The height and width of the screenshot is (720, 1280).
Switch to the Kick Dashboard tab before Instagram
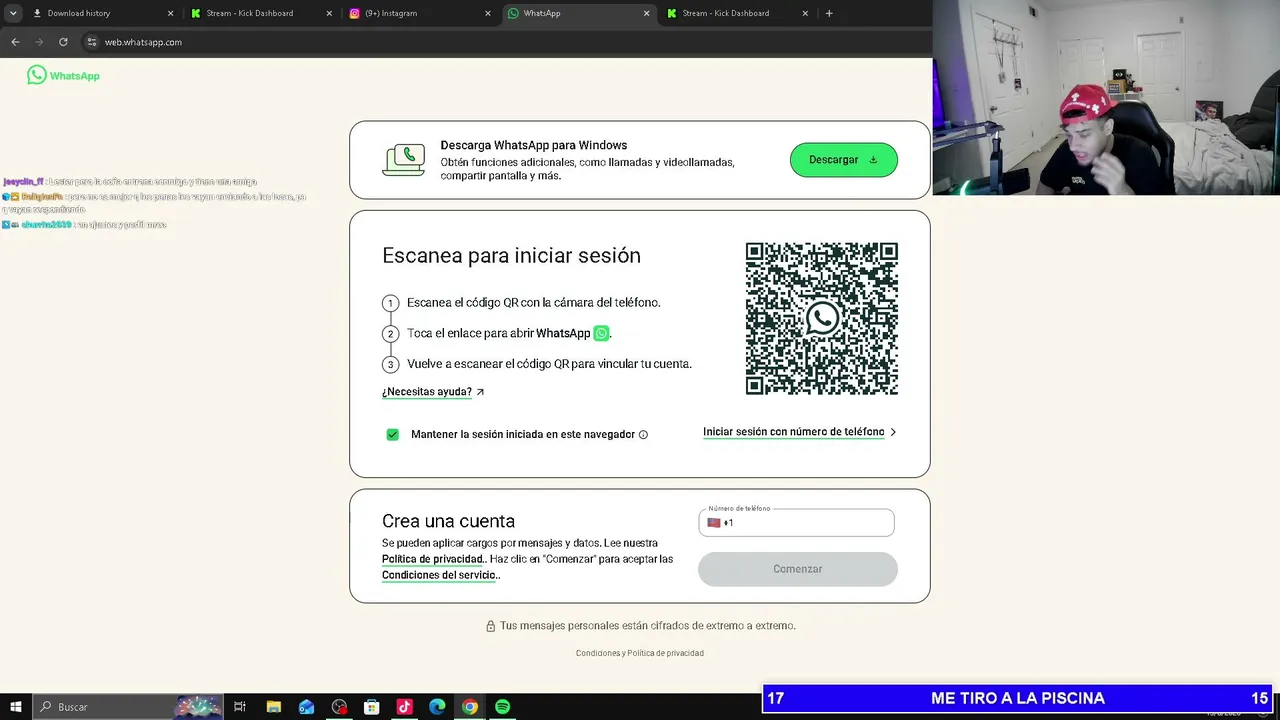260,13
